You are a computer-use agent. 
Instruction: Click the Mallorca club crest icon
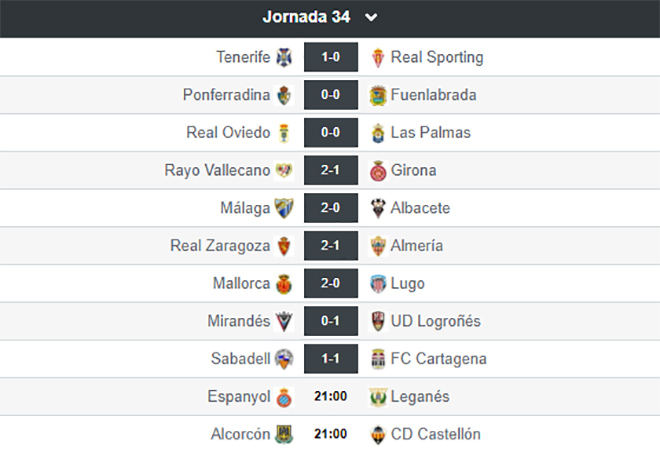pos(284,283)
